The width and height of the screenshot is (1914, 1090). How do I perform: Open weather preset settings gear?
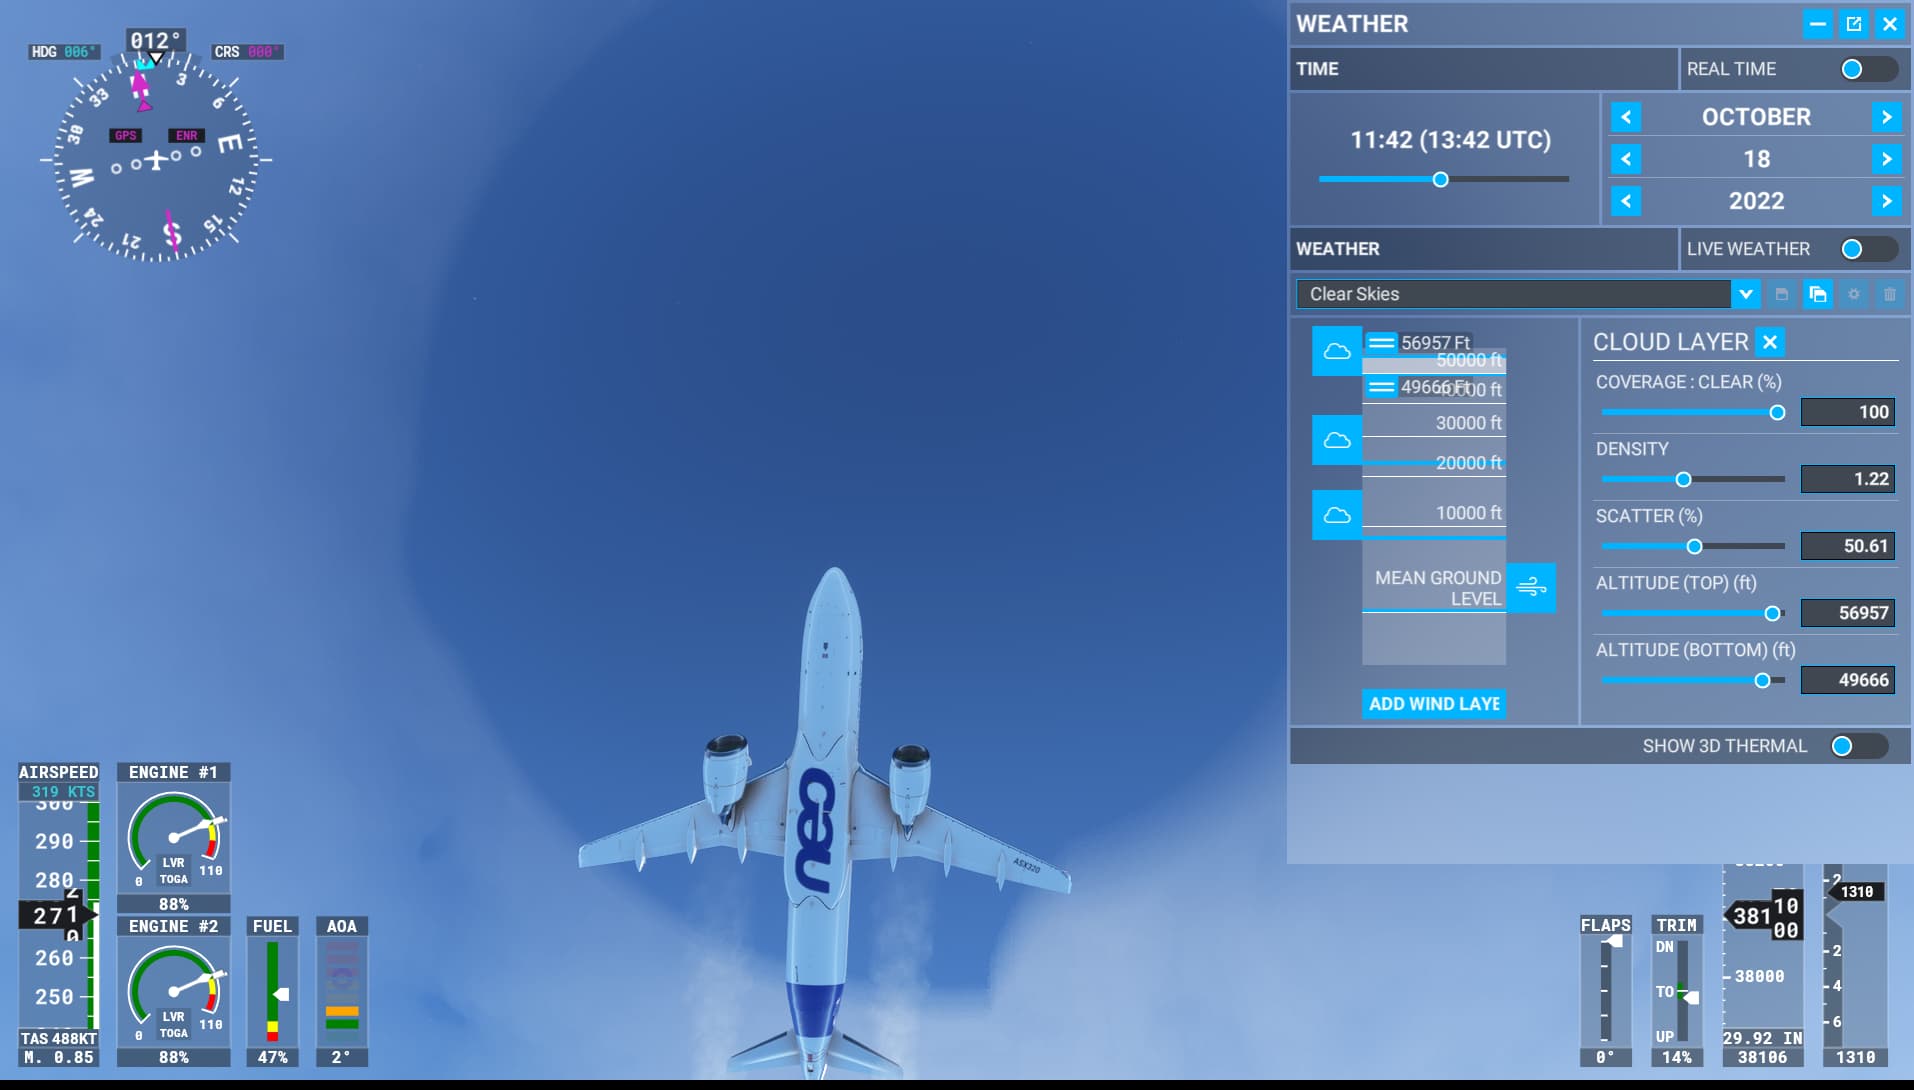coord(1854,294)
